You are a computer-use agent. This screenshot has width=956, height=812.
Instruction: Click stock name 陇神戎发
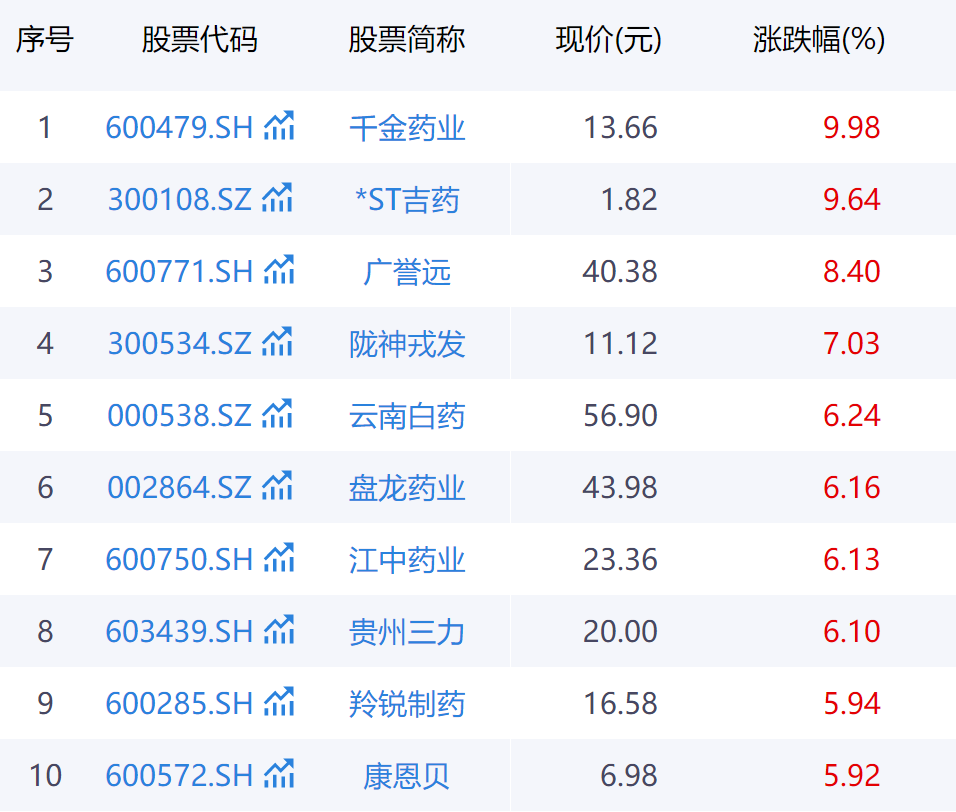pyautogui.click(x=407, y=344)
